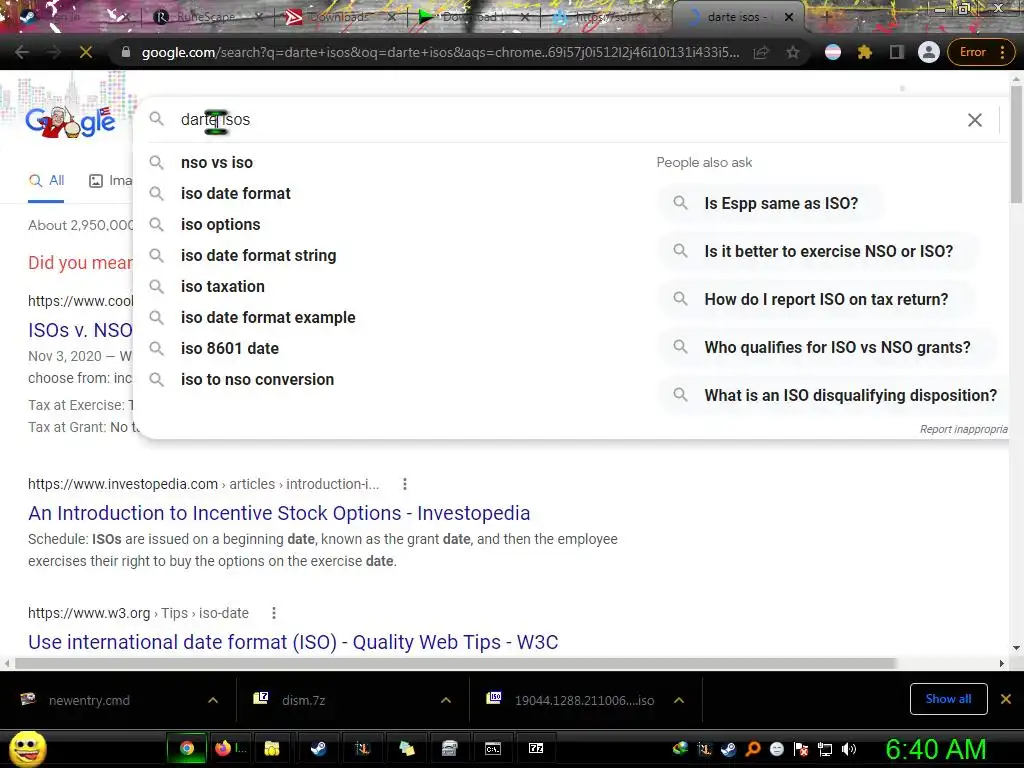
Task: Click 'Is Espp same as ISO?' question
Action: tap(771, 203)
